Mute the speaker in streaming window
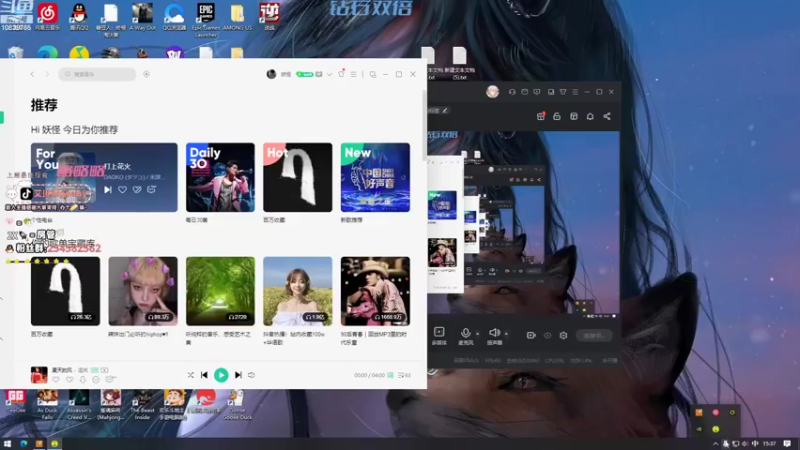 [x=494, y=336]
